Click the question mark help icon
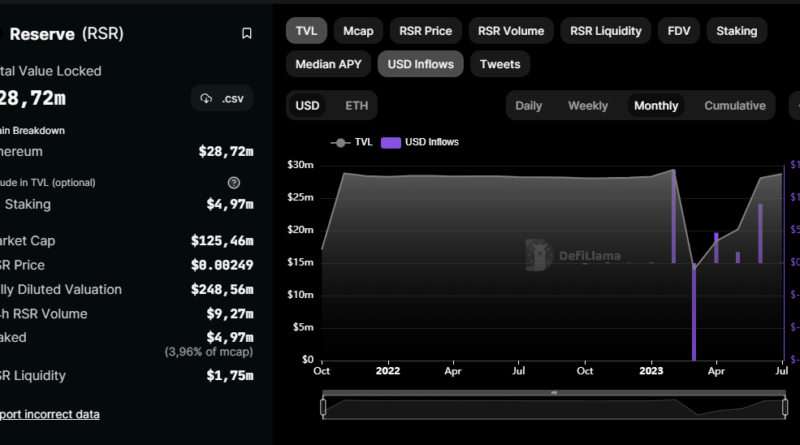Viewport: 800px width, 445px height. coord(234,183)
